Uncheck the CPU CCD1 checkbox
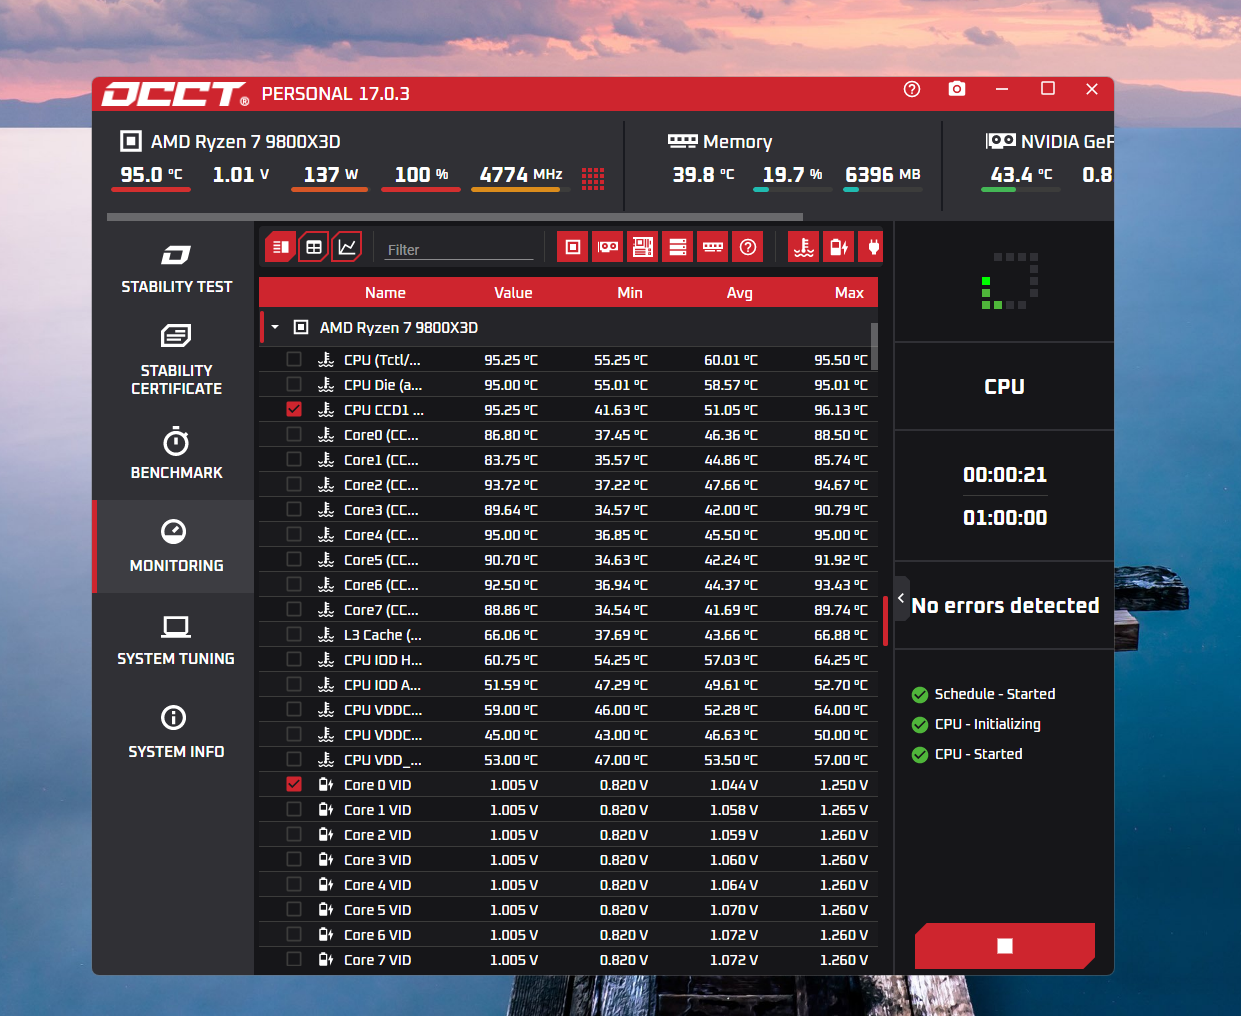This screenshot has width=1241, height=1016. coord(294,409)
